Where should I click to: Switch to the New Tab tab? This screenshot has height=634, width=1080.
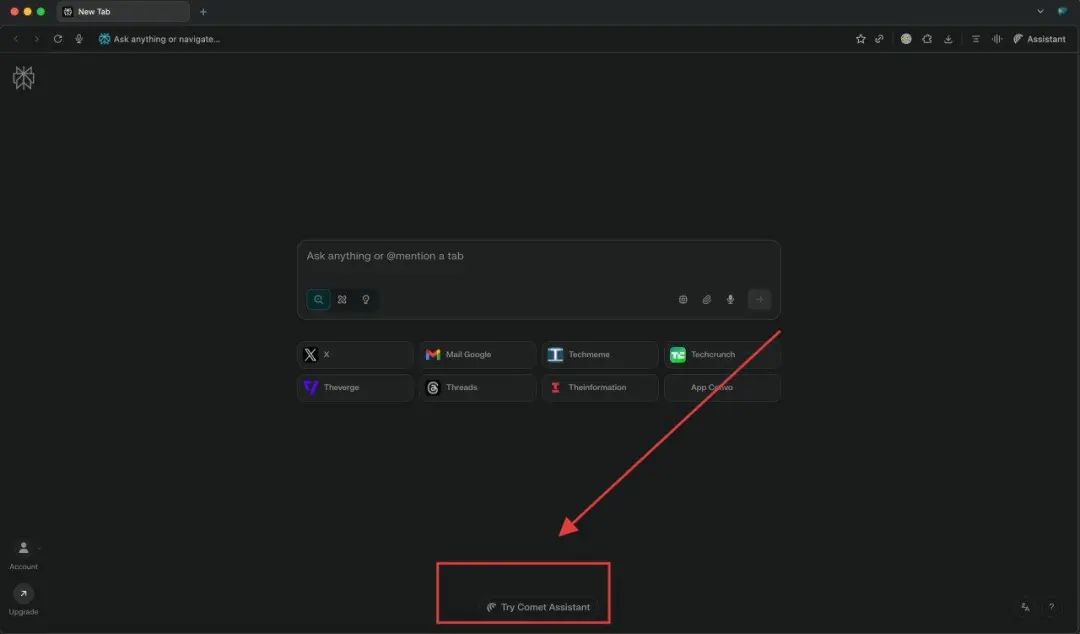coord(123,12)
